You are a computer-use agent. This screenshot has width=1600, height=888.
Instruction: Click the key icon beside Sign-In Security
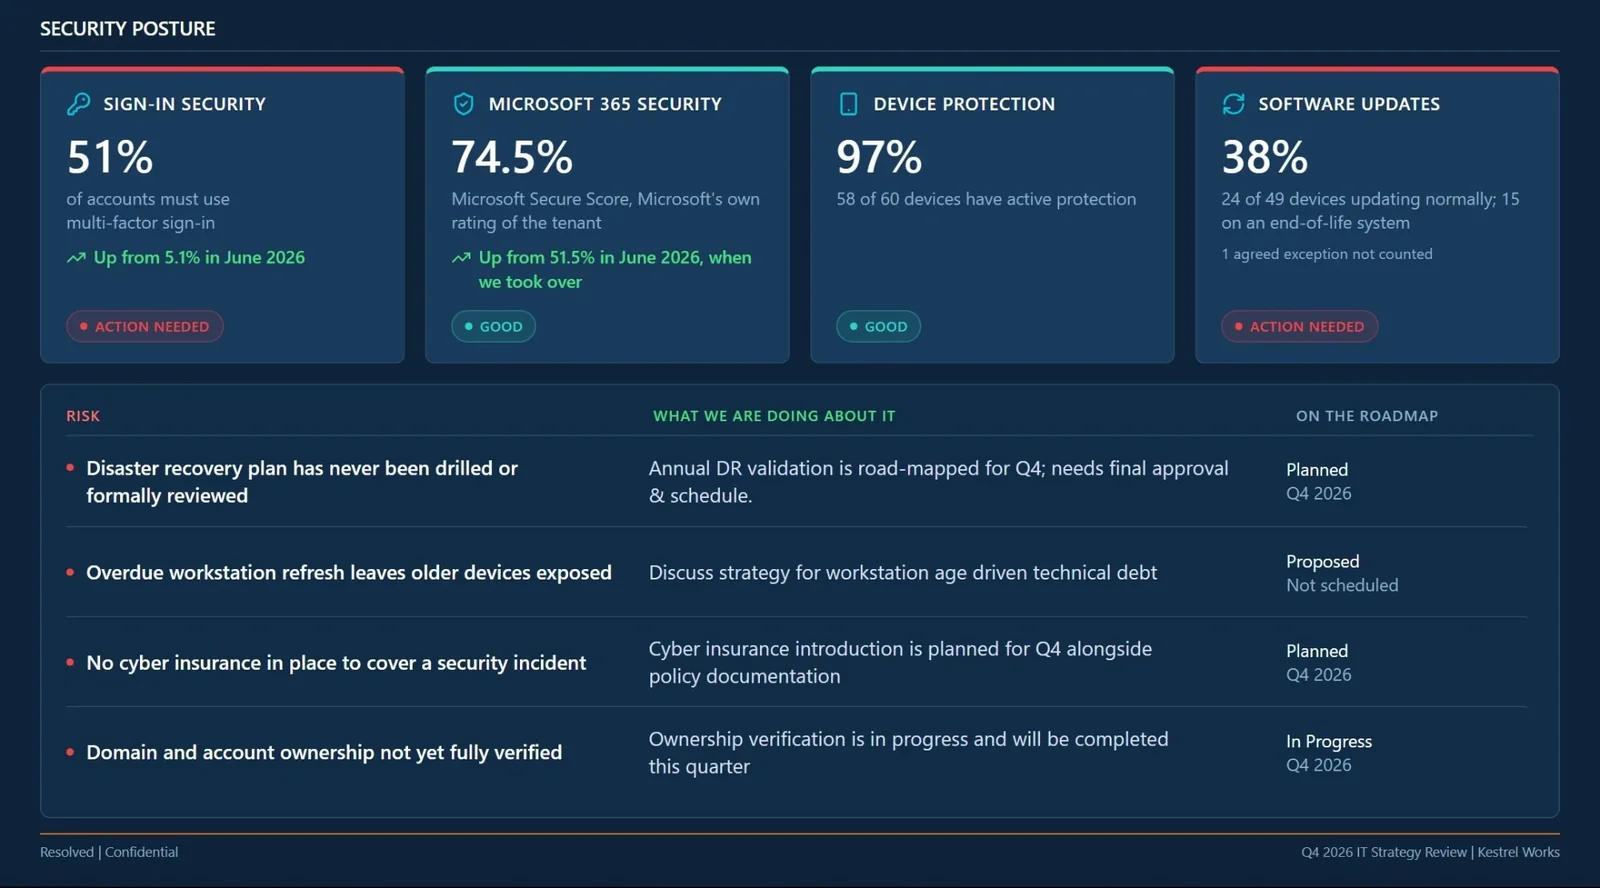tap(78, 104)
